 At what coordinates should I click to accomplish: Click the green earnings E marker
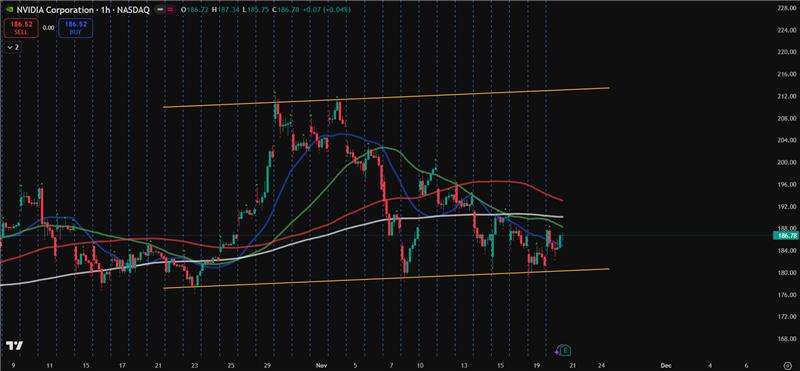click(565, 351)
